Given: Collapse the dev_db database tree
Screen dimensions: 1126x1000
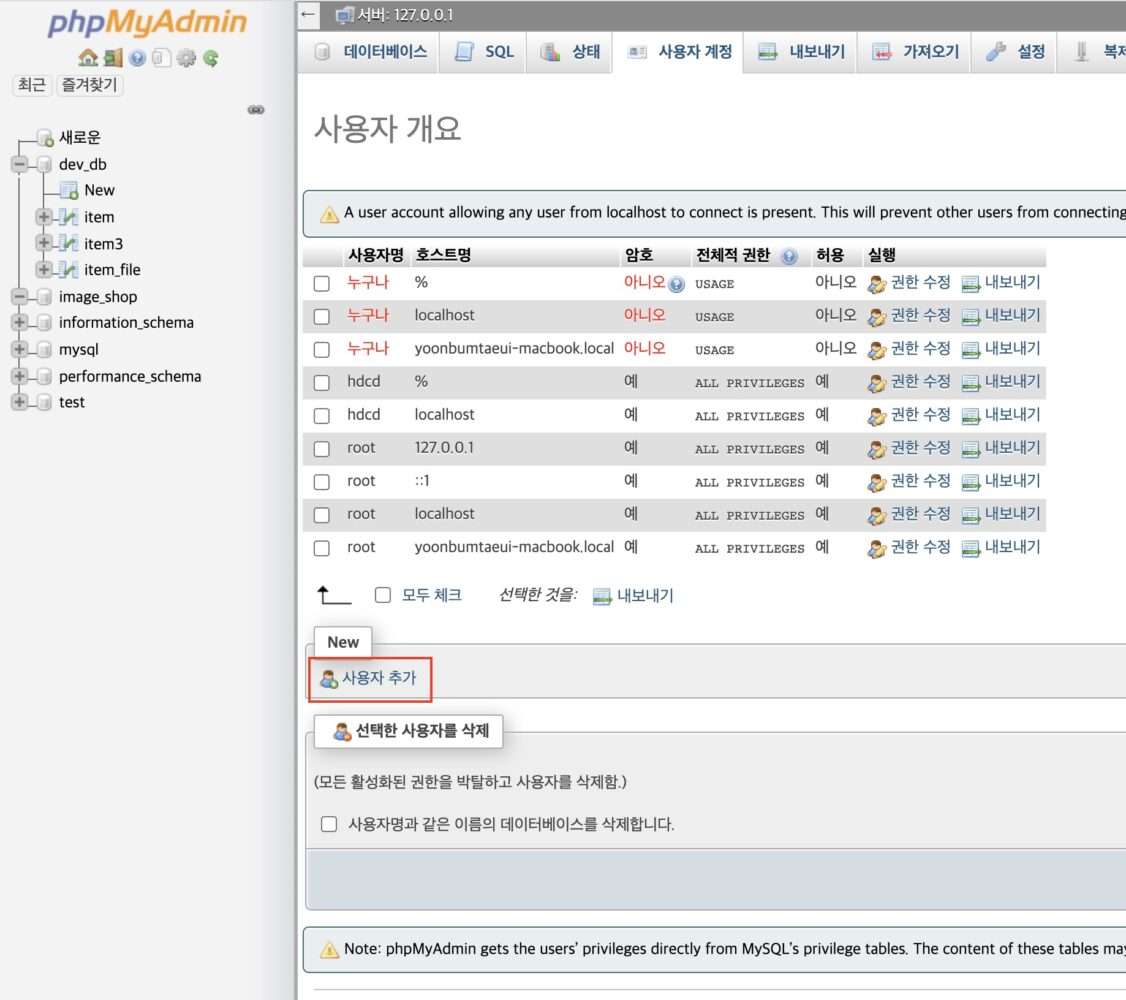Looking at the screenshot, I should [20, 164].
